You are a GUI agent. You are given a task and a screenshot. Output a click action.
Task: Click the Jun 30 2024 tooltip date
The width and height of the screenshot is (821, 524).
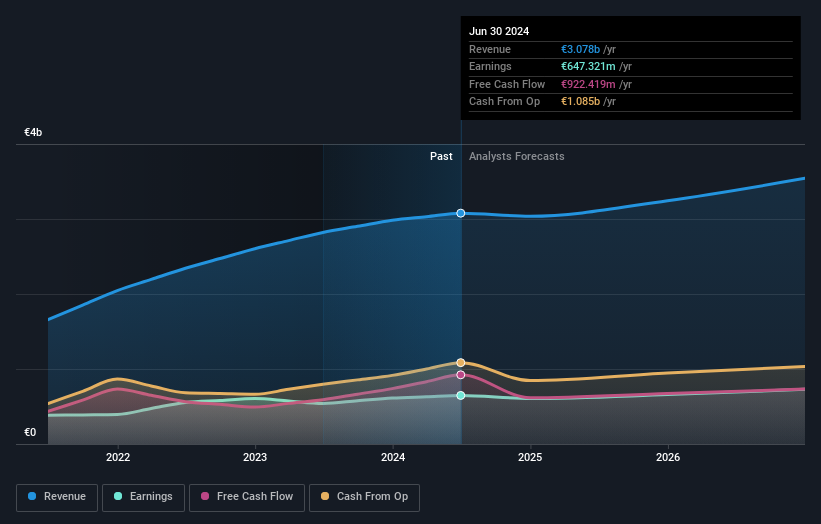pyautogui.click(x=499, y=31)
